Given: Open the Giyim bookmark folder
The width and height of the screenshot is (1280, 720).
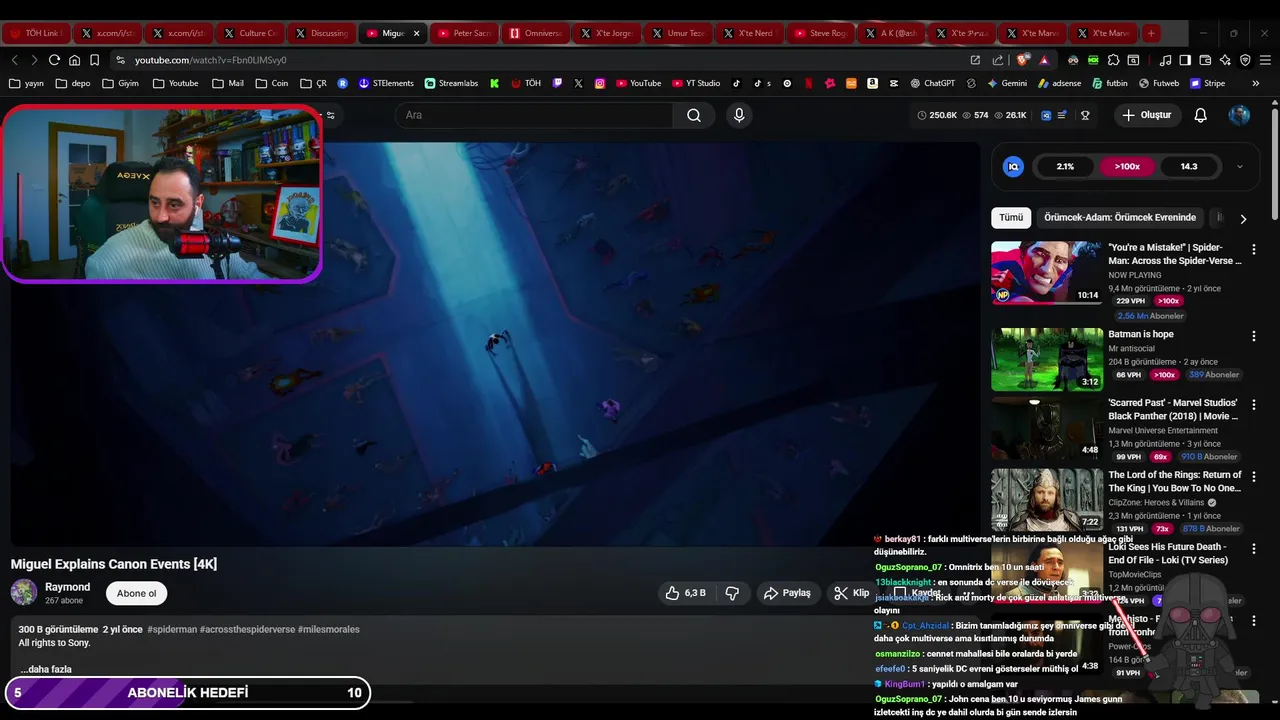Looking at the screenshot, I should click(x=120, y=84).
